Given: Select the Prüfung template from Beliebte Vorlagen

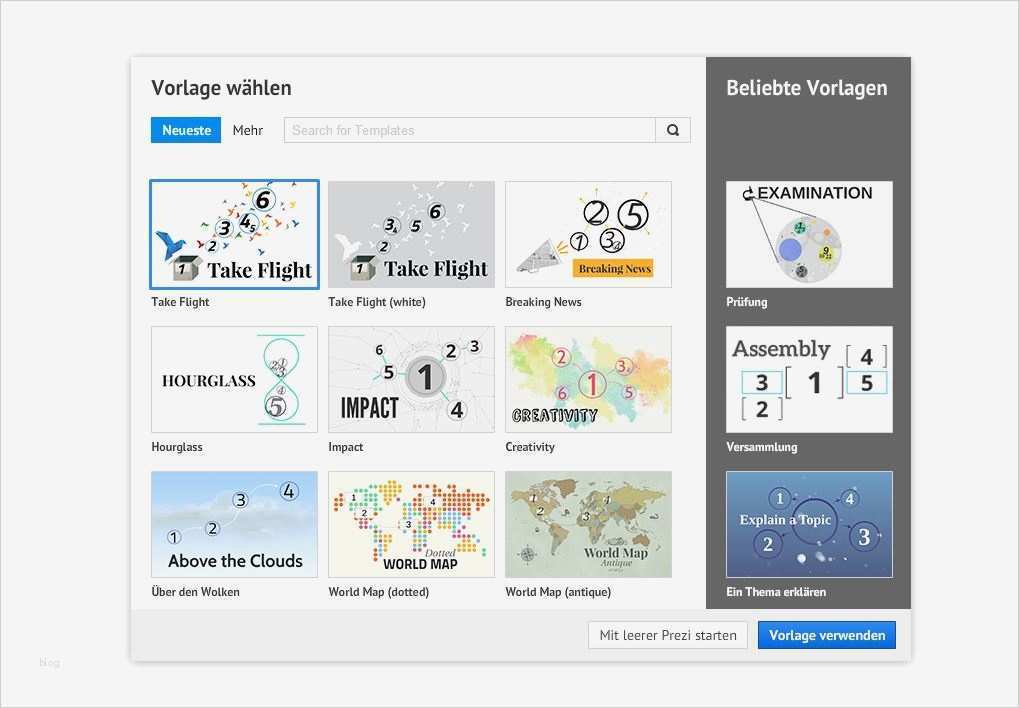Looking at the screenshot, I should (x=808, y=233).
